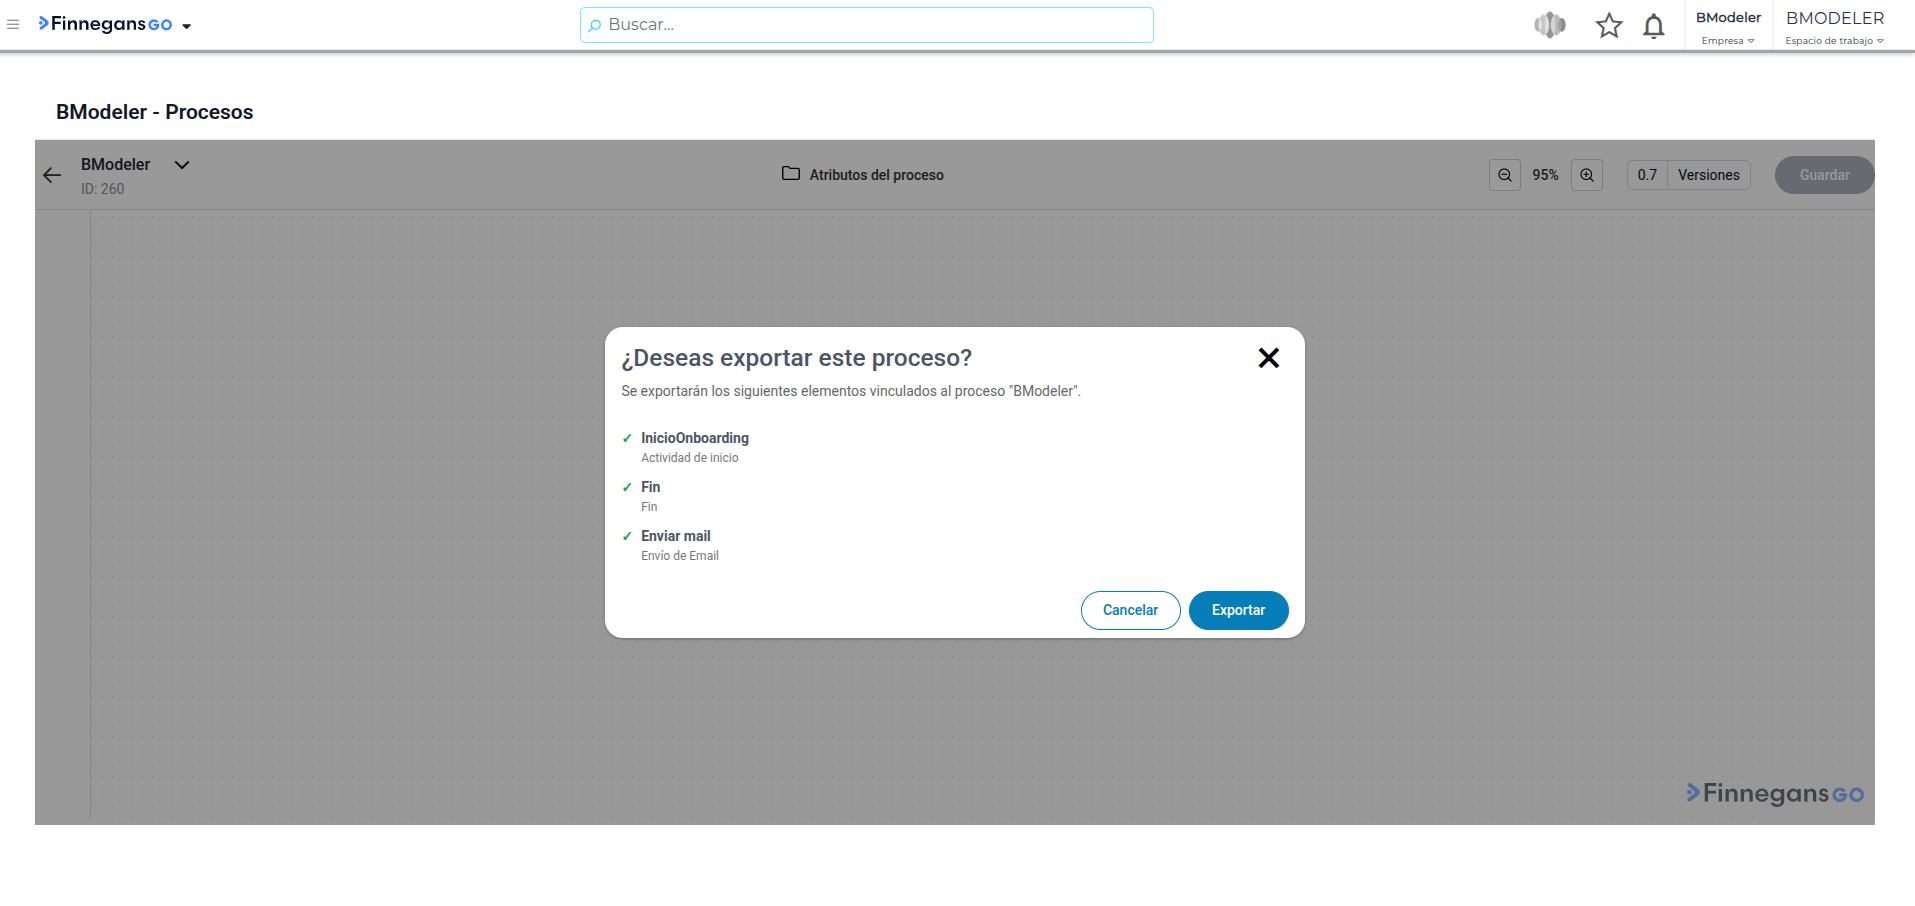The image size is (1915, 906).
Task: Click the Envío de Email subtitle
Action: 680,556
